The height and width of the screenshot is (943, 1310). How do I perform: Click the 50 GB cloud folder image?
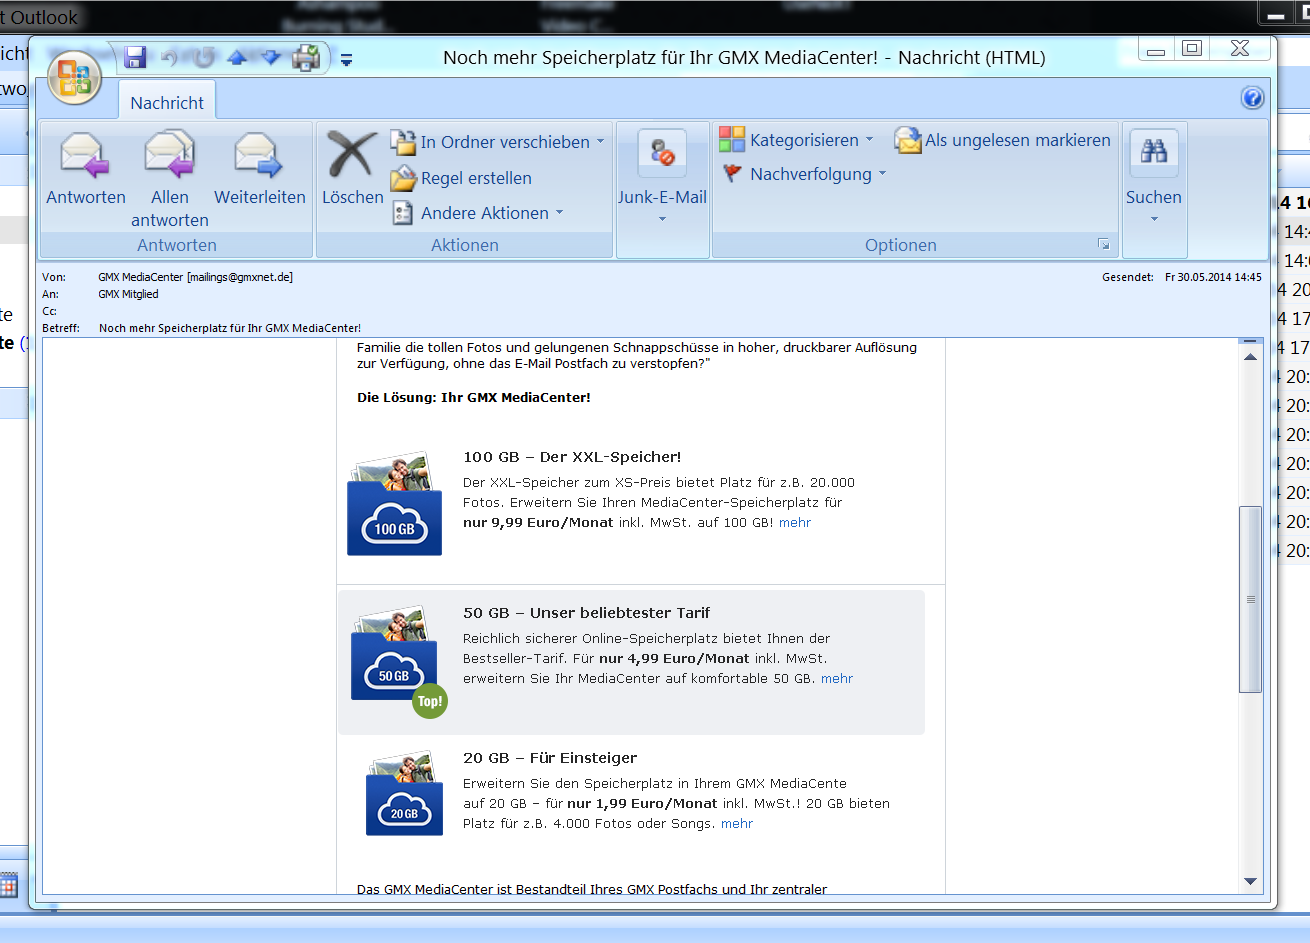[x=394, y=654]
